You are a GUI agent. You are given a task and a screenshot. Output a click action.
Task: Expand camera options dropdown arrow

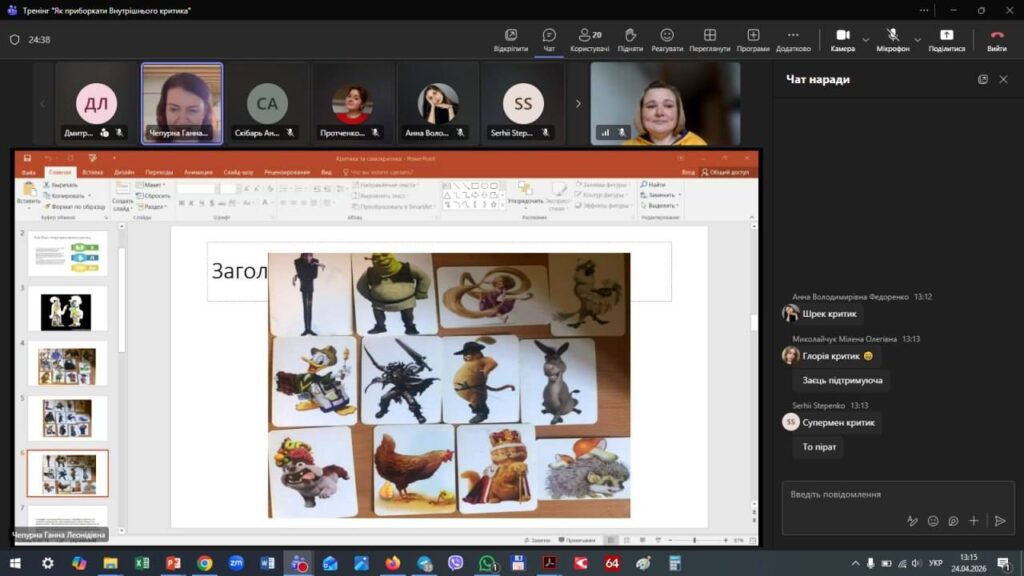click(x=865, y=40)
